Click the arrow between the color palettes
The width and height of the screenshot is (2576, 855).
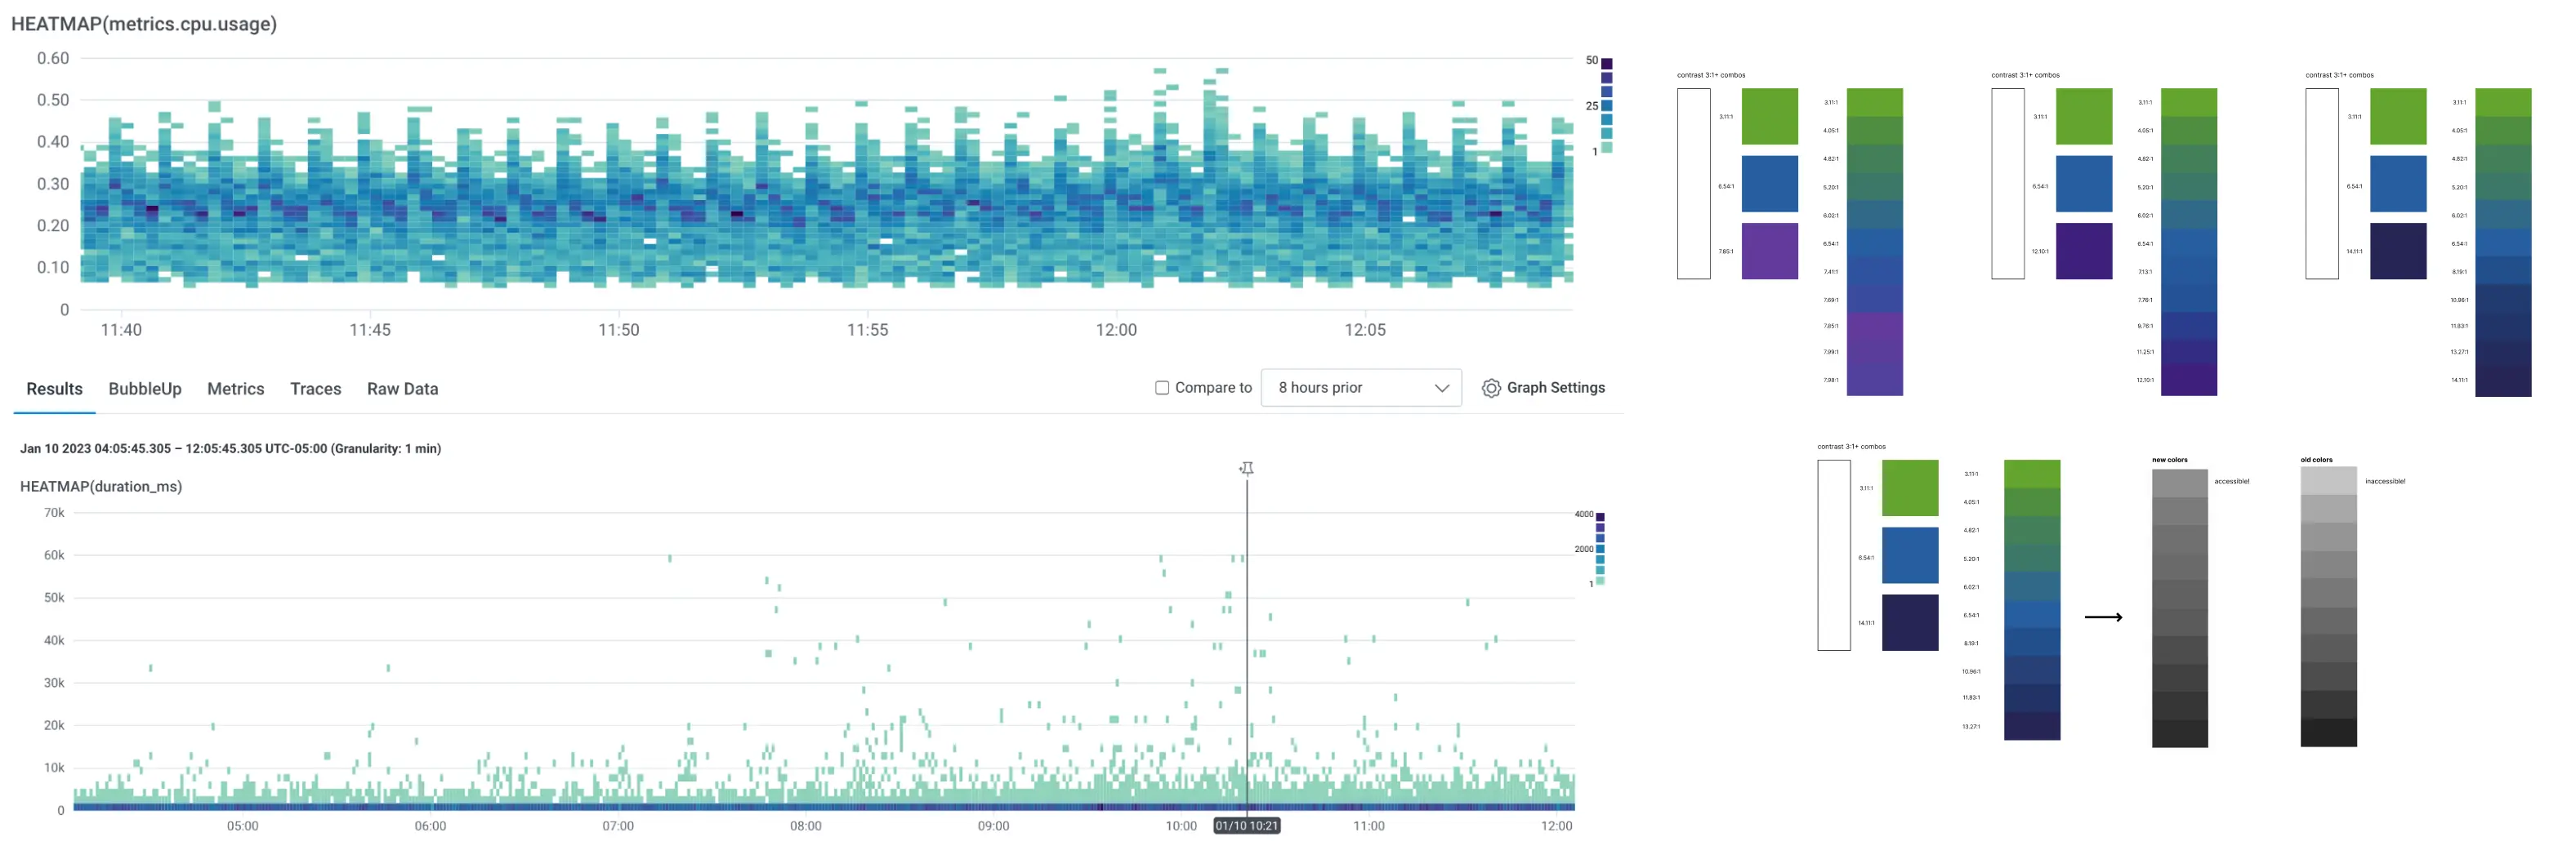(x=2103, y=617)
